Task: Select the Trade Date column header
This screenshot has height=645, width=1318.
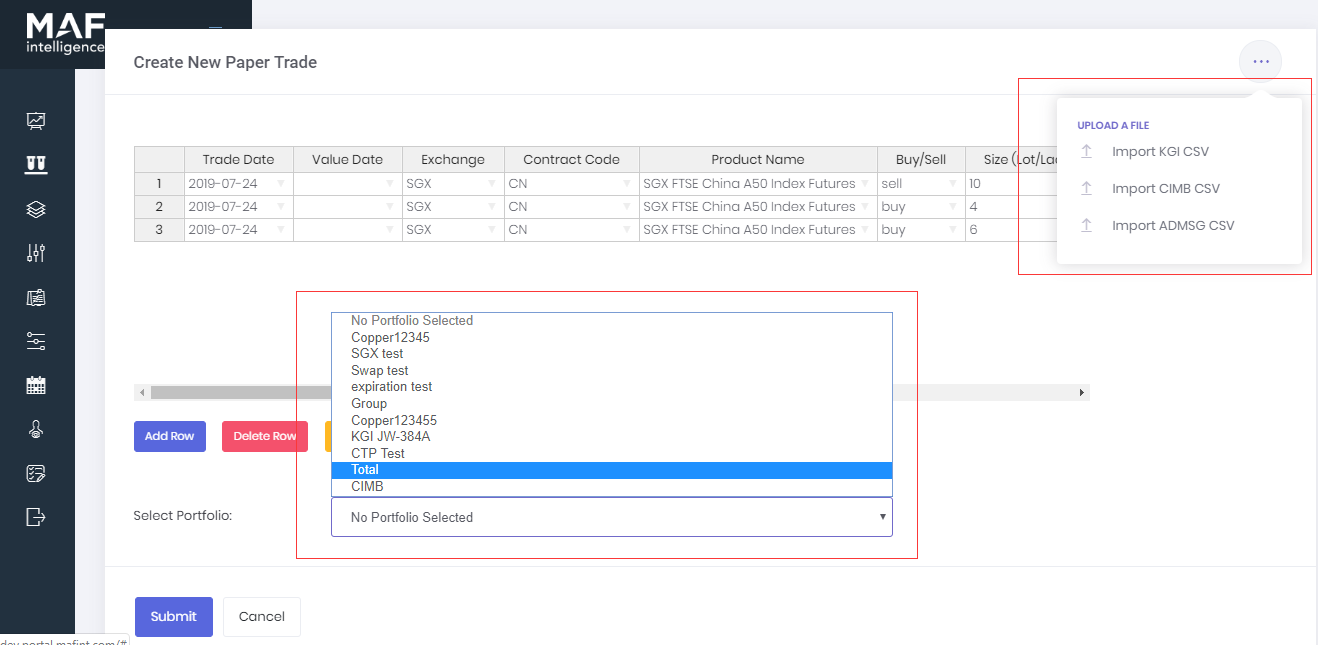Action: [x=239, y=160]
